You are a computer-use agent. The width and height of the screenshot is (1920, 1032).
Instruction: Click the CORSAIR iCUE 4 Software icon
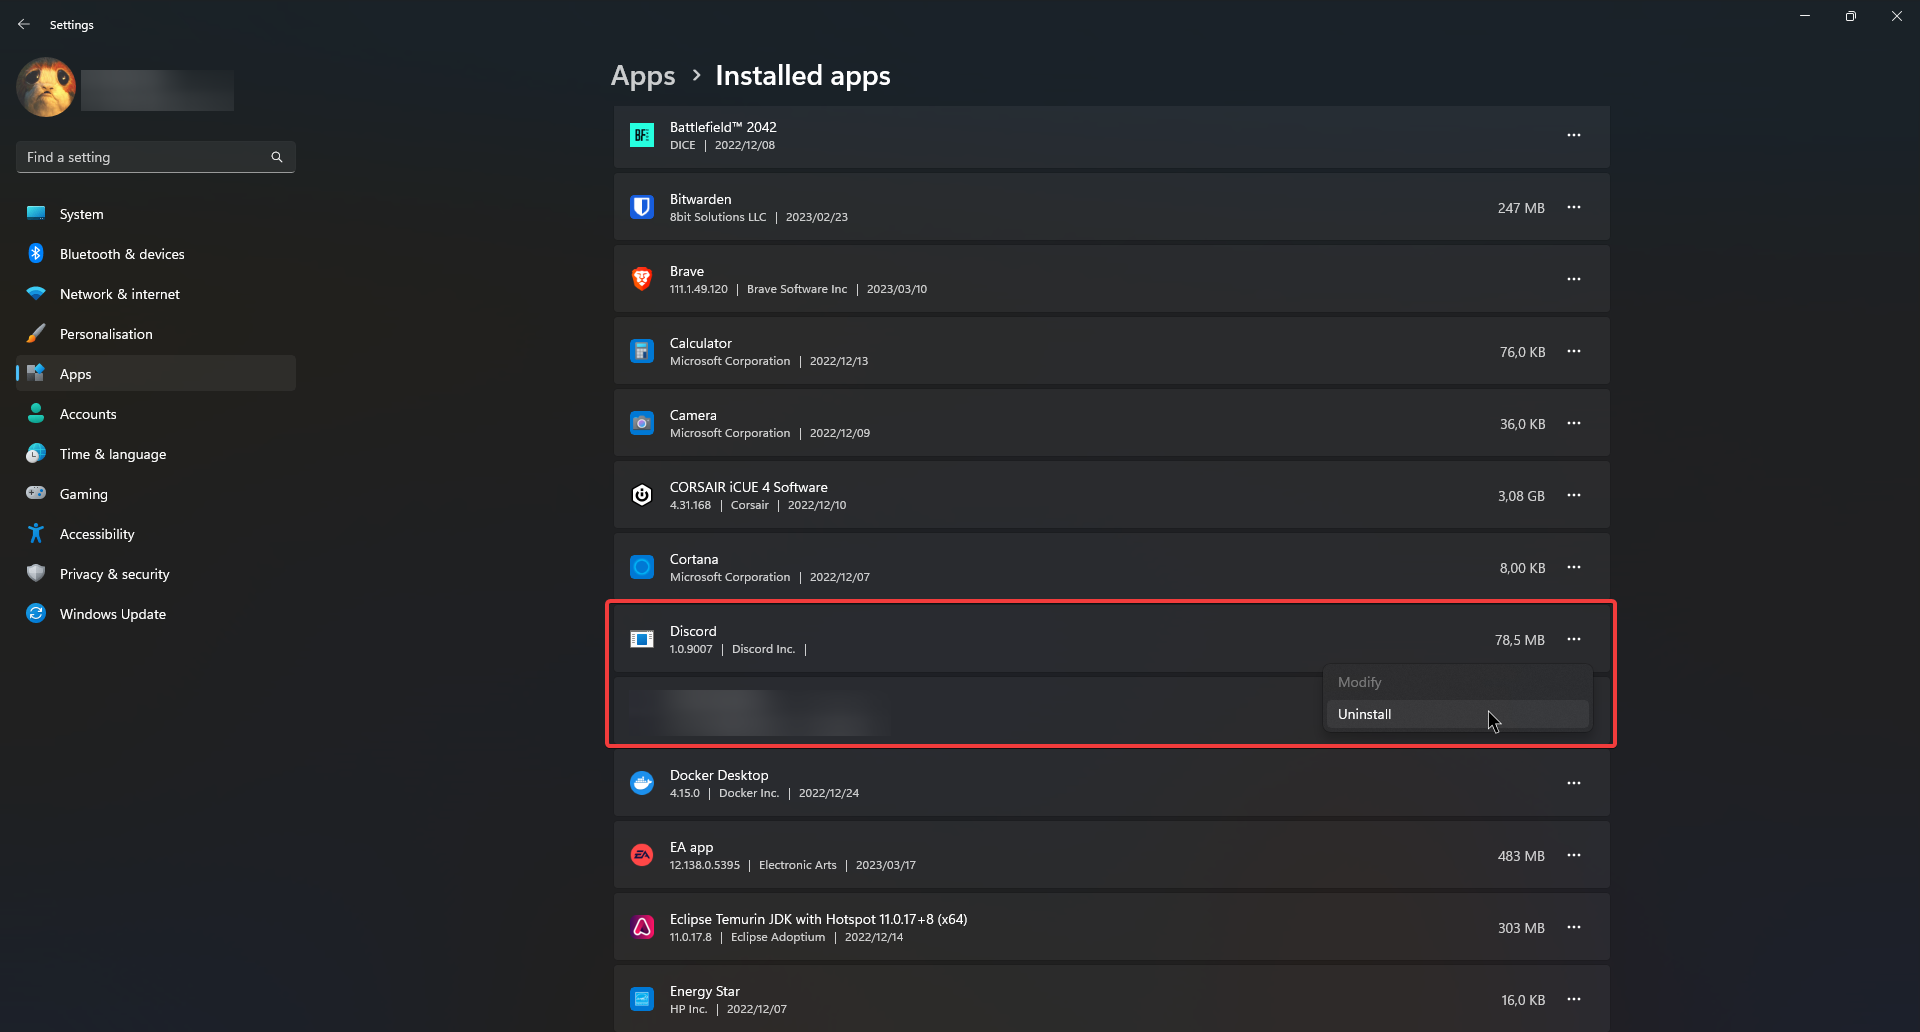pos(641,495)
